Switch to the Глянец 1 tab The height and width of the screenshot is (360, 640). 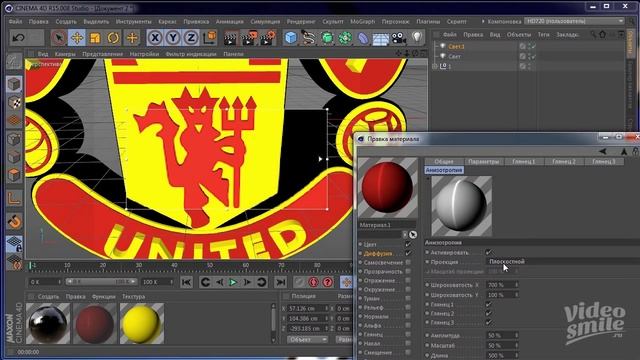pos(524,162)
